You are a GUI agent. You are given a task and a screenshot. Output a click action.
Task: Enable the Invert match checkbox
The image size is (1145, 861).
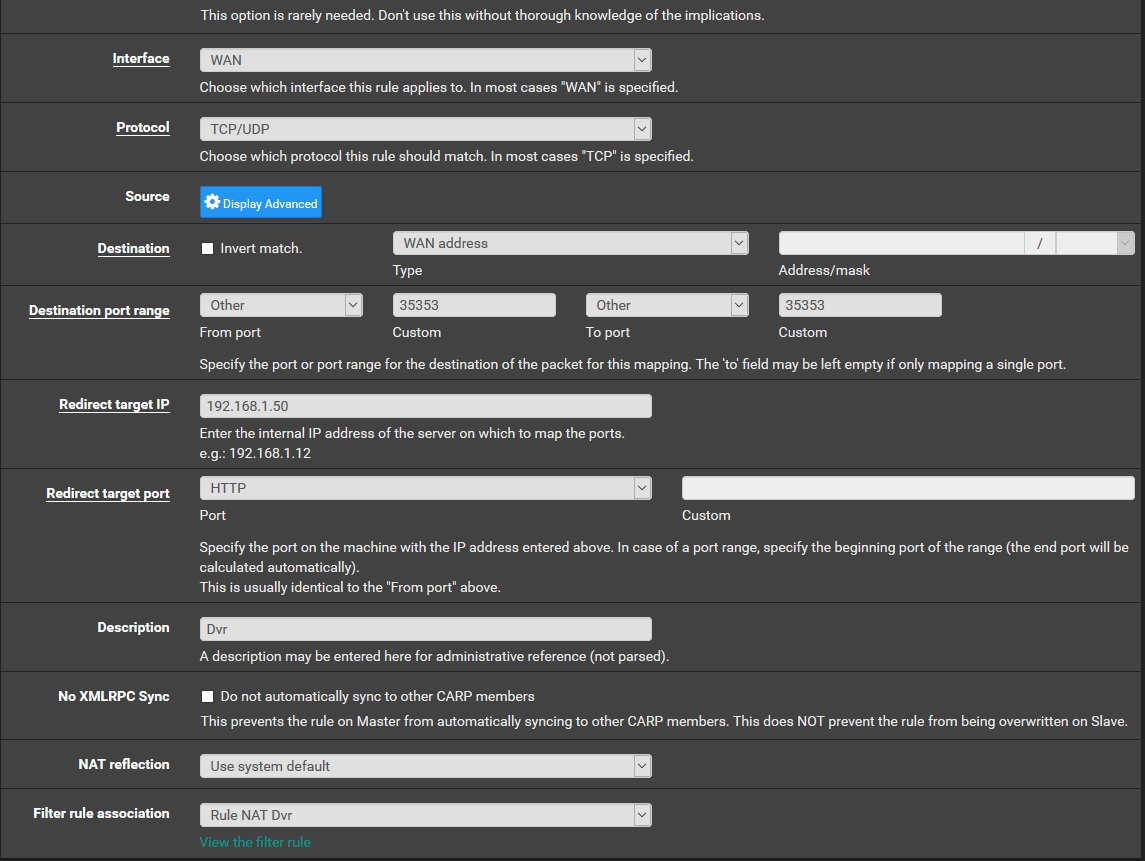(208, 248)
